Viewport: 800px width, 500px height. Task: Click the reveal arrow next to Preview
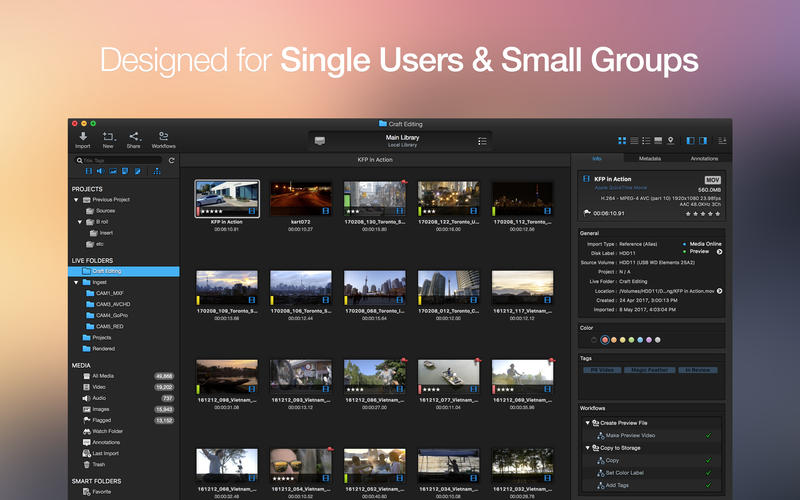click(719, 252)
